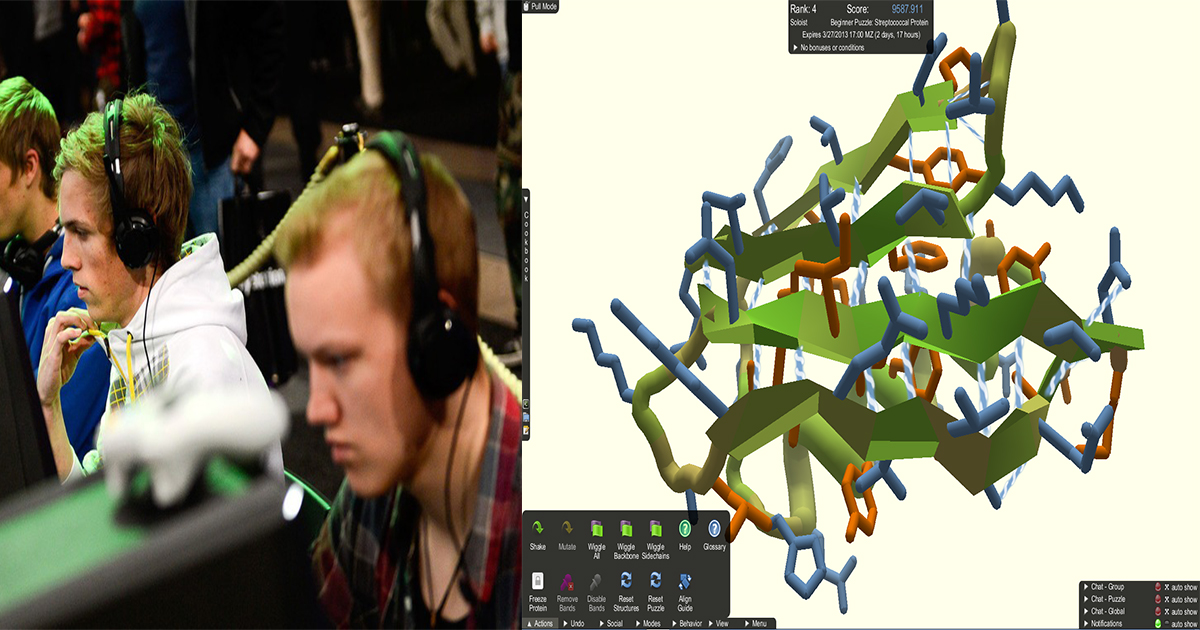The width and height of the screenshot is (1200, 630).
Task: Select the Wiggle Backbone tool
Action: pyautogui.click(x=626, y=529)
